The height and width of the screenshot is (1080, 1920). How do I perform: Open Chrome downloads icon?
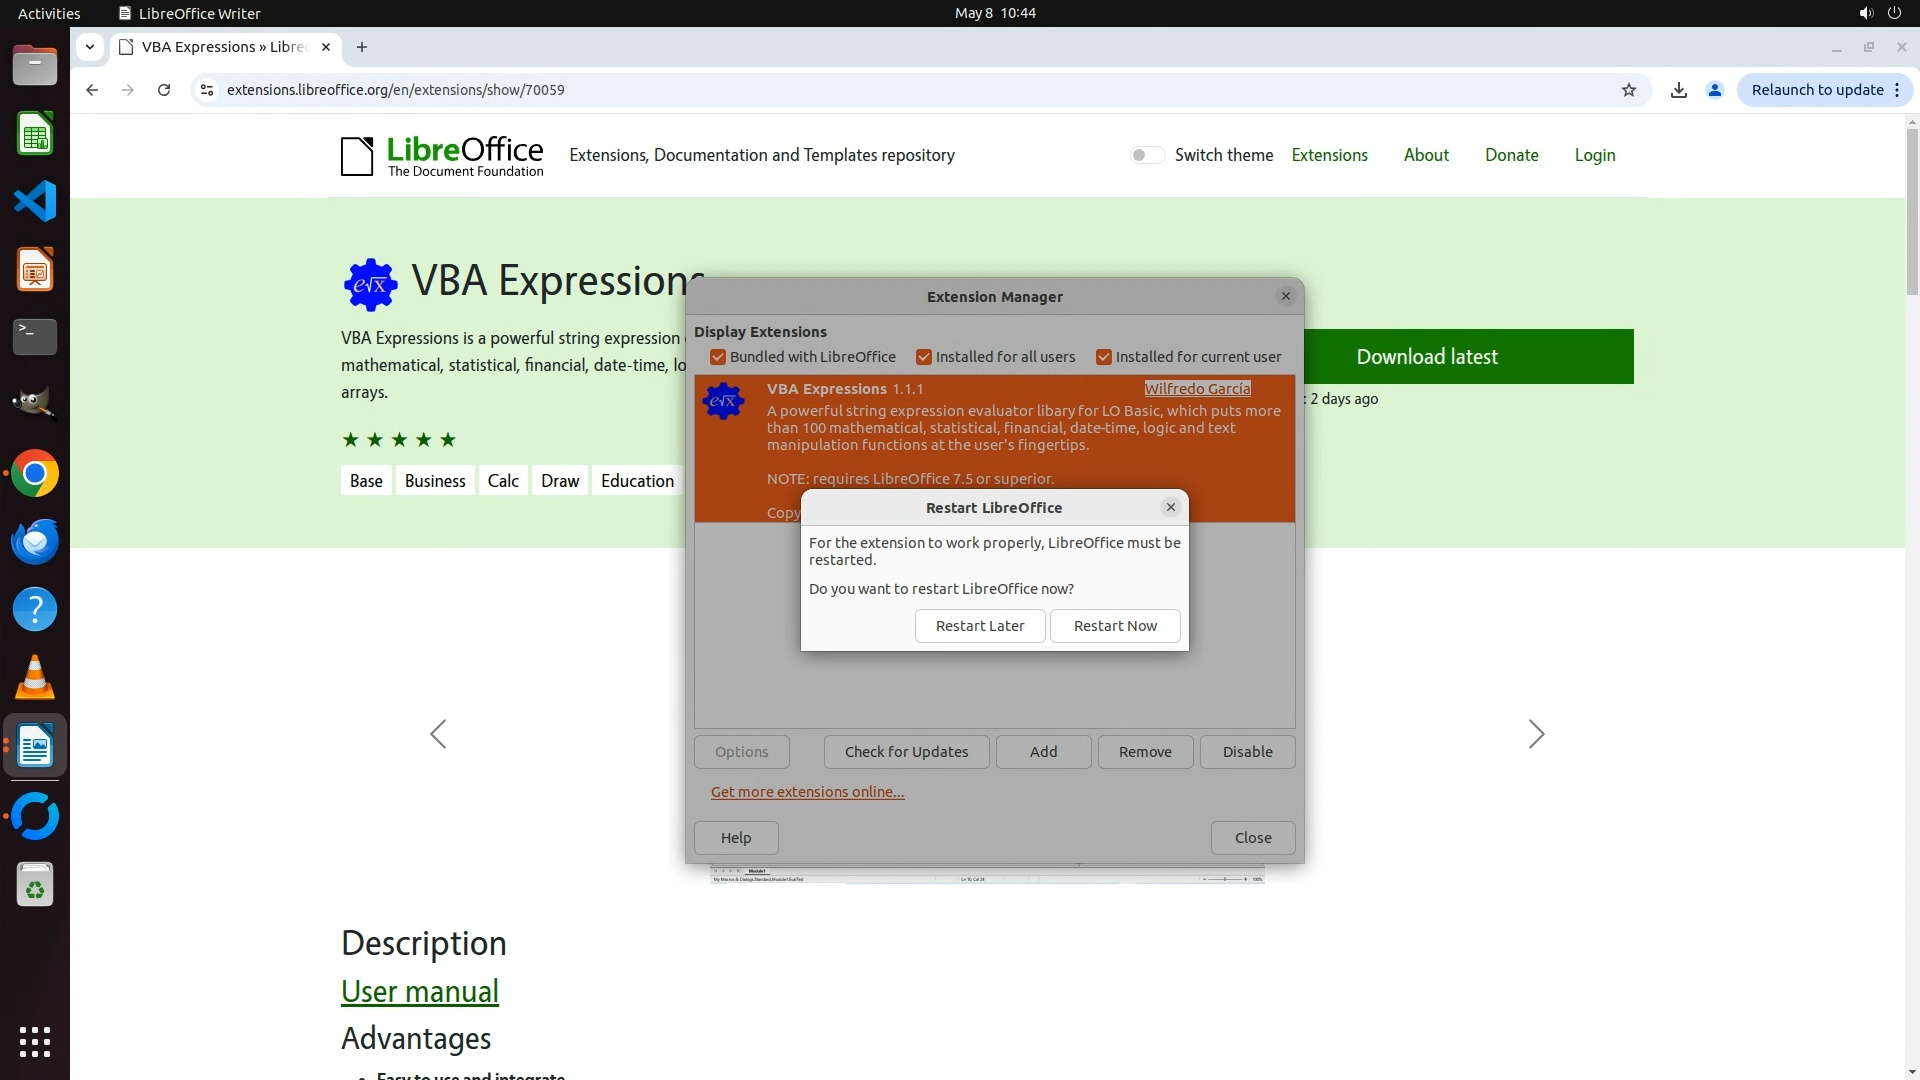click(1678, 90)
